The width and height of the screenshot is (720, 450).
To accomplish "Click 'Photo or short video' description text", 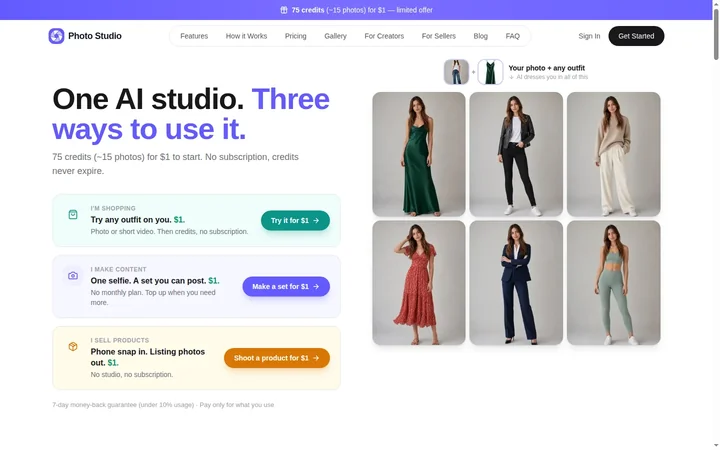I will [169, 231].
